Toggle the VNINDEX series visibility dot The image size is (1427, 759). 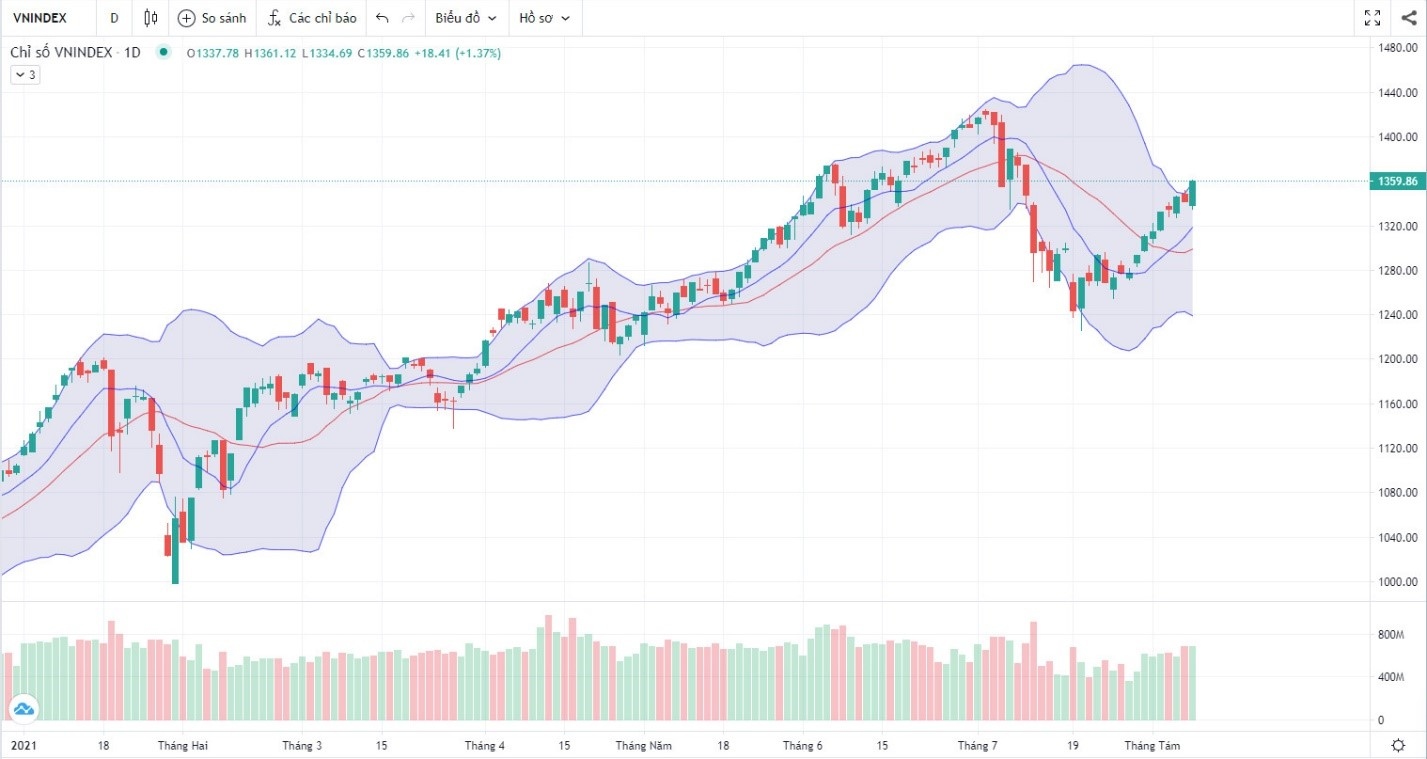(163, 52)
